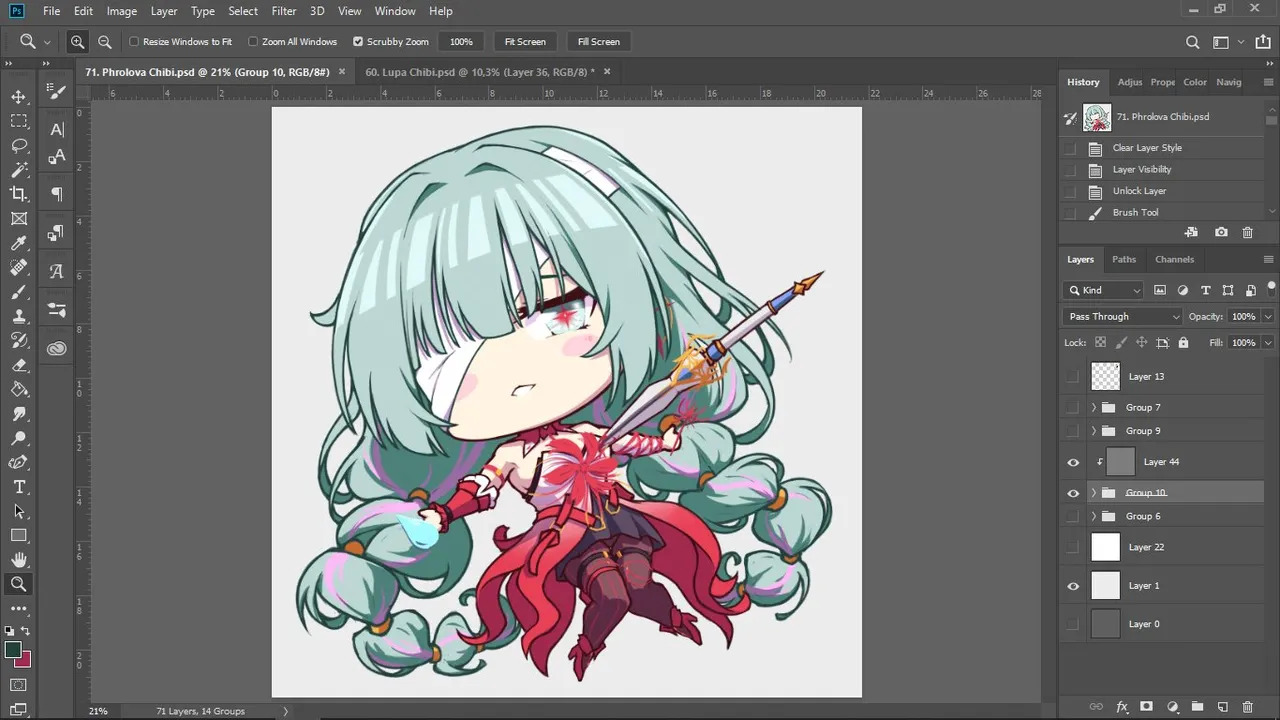Select the Lasso tool

(x=19, y=145)
